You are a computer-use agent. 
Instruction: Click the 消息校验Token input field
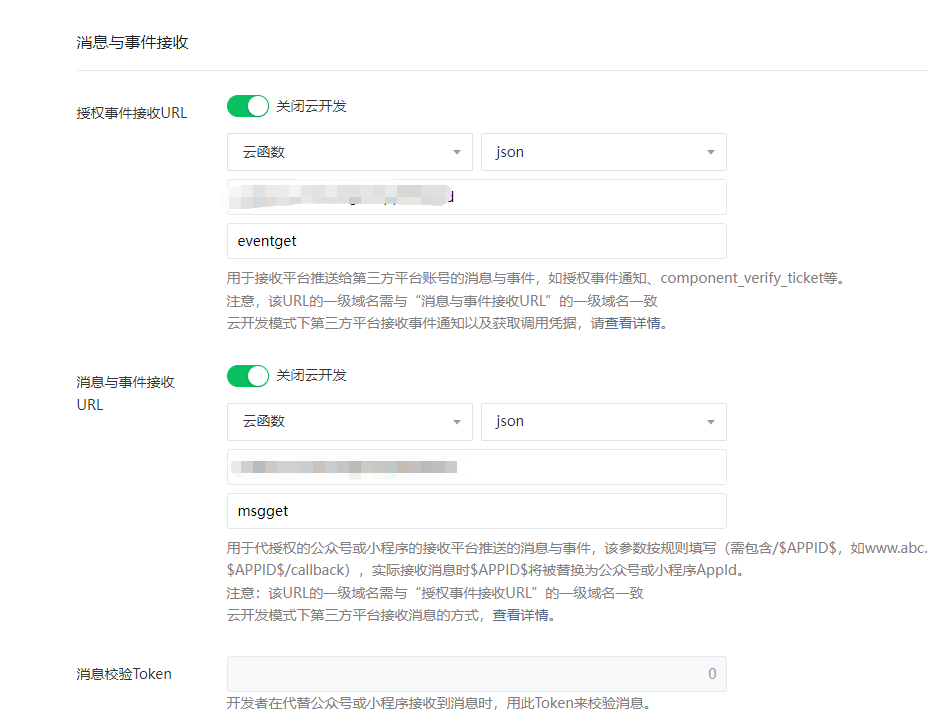tap(476, 673)
